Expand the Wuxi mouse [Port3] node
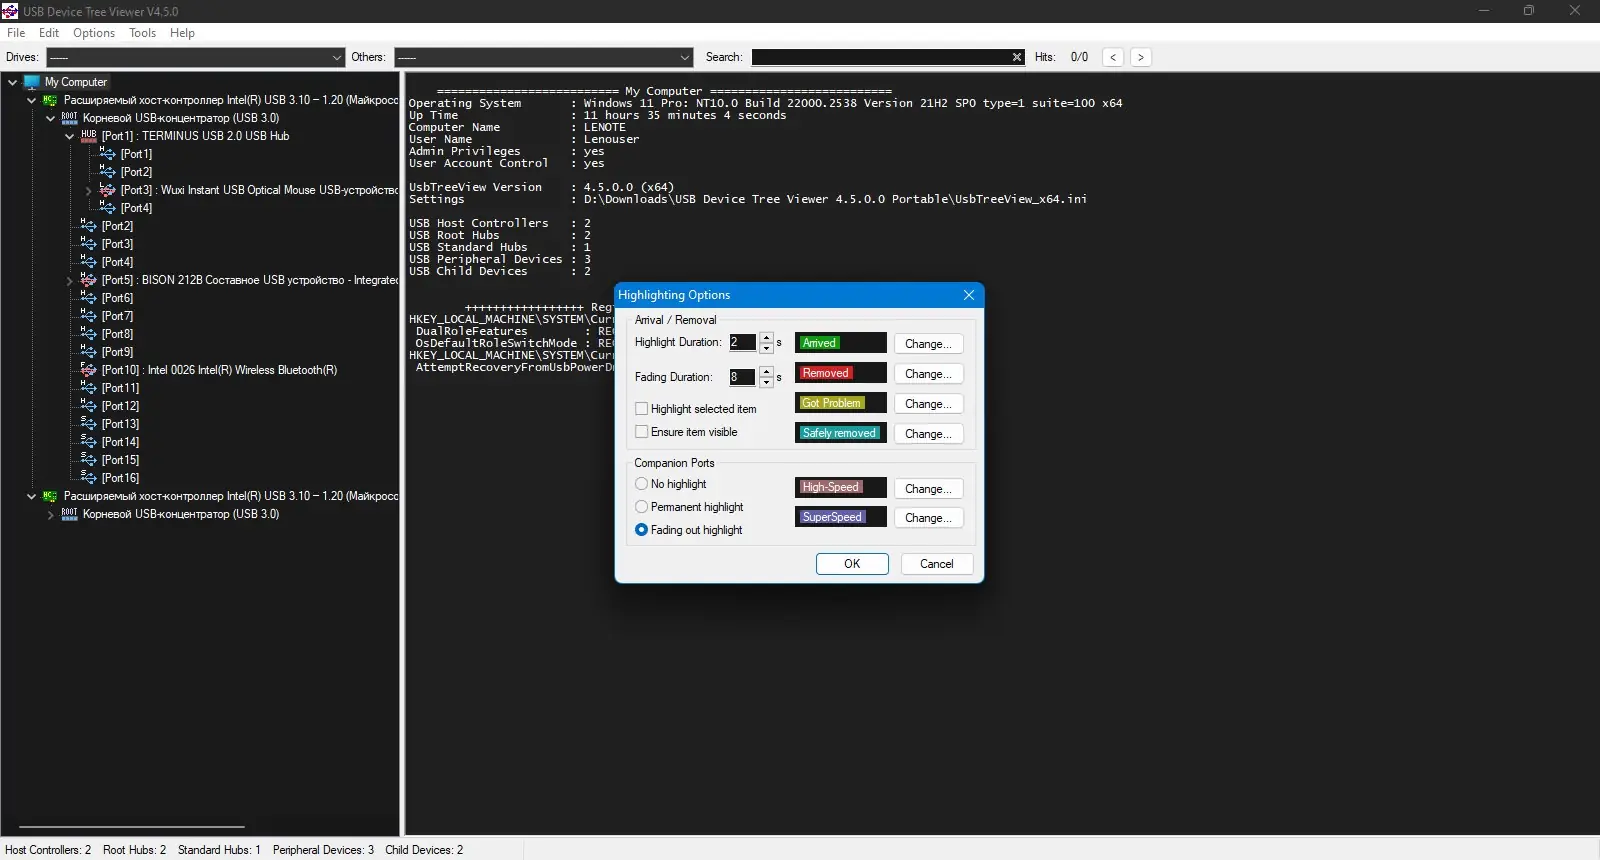This screenshot has width=1600, height=860. 89,190
